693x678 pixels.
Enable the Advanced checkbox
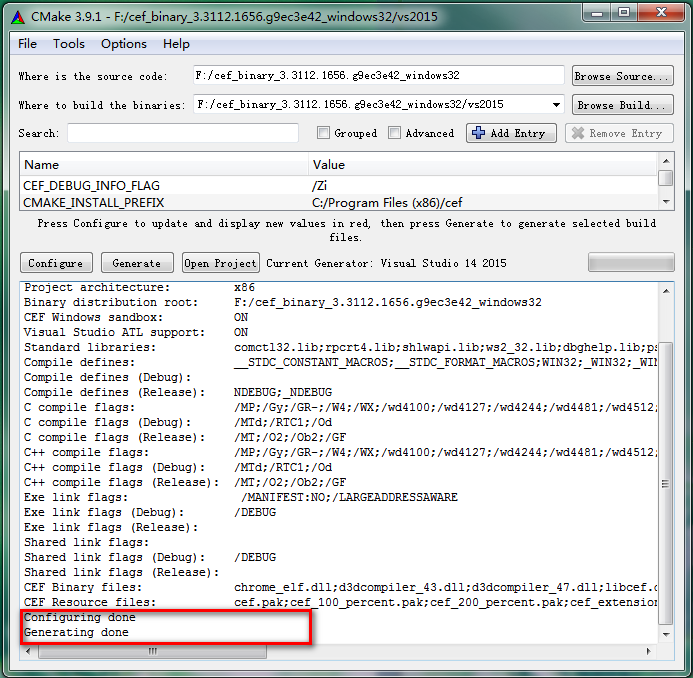(394, 133)
